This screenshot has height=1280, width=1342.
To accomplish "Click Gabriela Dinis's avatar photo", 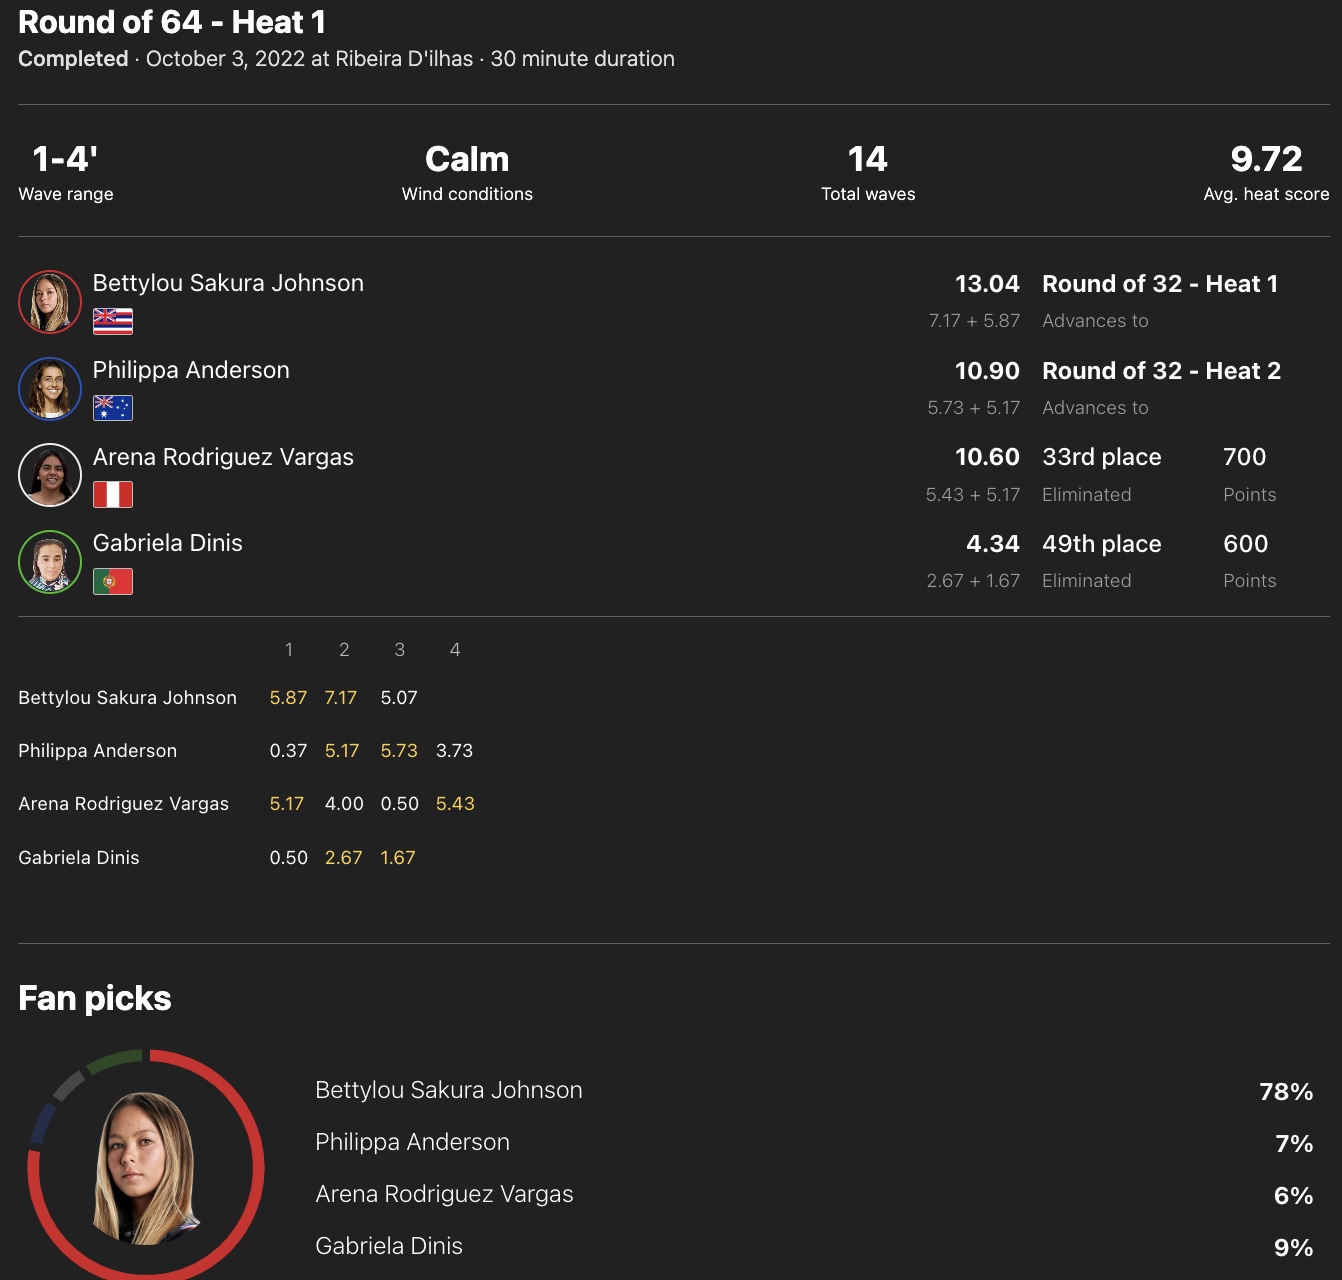I will (50, 562).
